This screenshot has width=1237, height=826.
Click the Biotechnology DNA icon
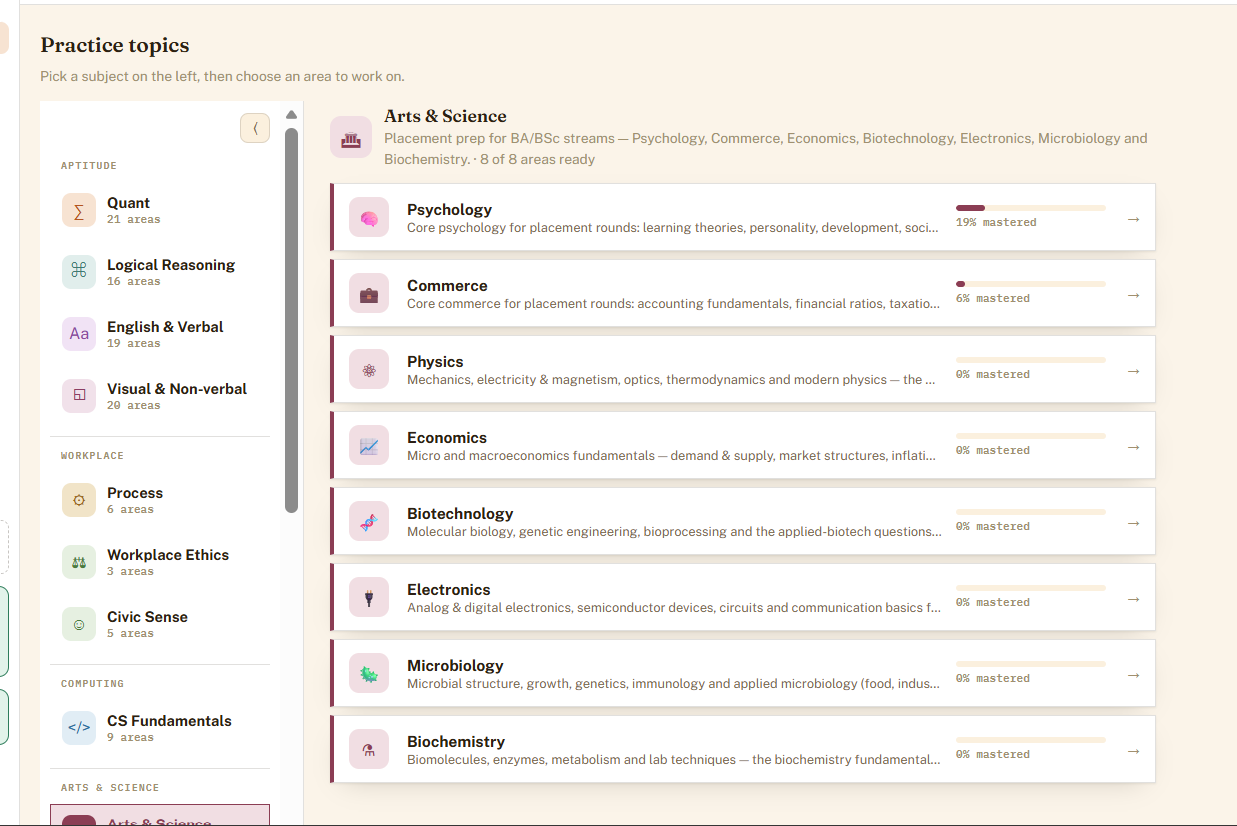[369, 522]
